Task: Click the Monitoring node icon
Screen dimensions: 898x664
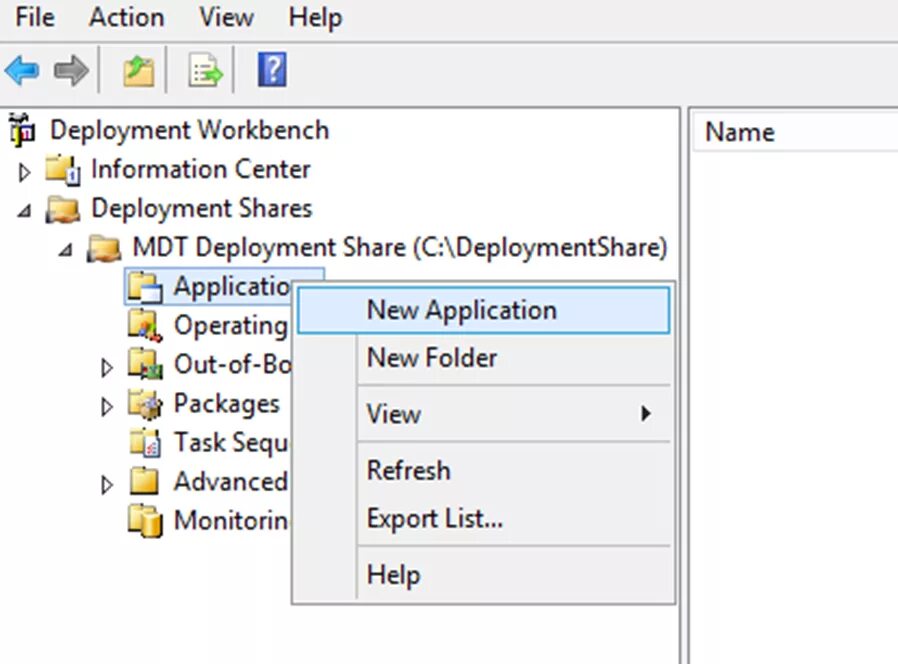Action: pos(145,520)
